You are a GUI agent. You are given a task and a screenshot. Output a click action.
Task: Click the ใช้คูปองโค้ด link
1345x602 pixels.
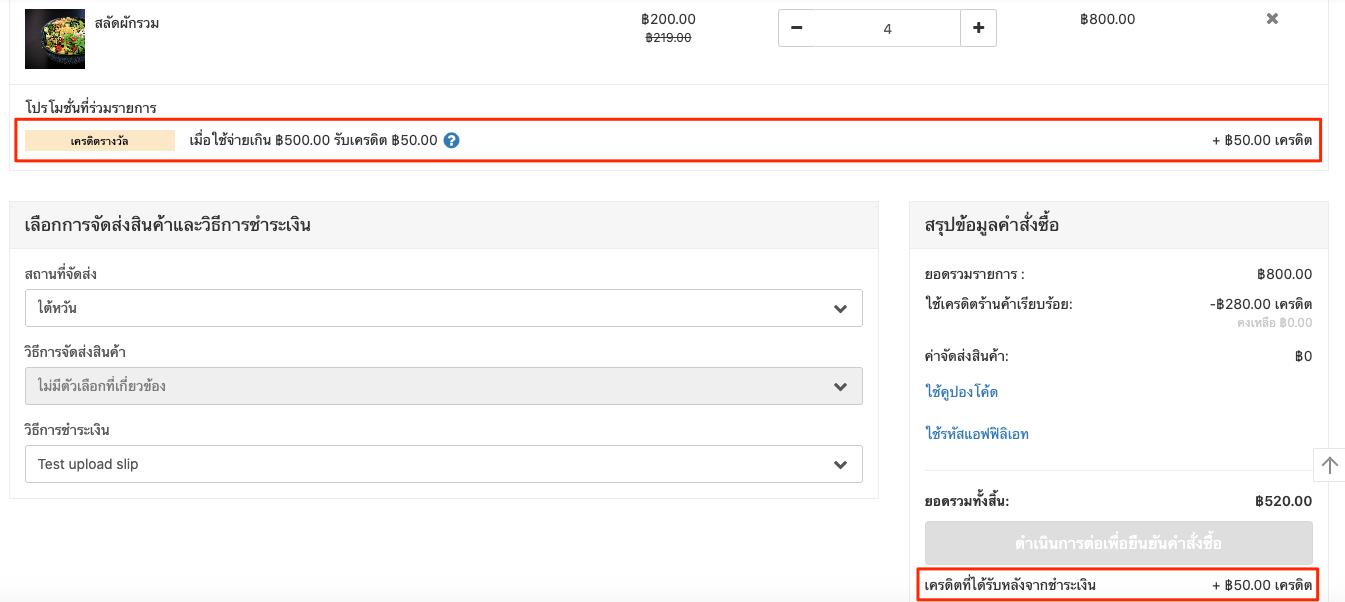point(961,392)
